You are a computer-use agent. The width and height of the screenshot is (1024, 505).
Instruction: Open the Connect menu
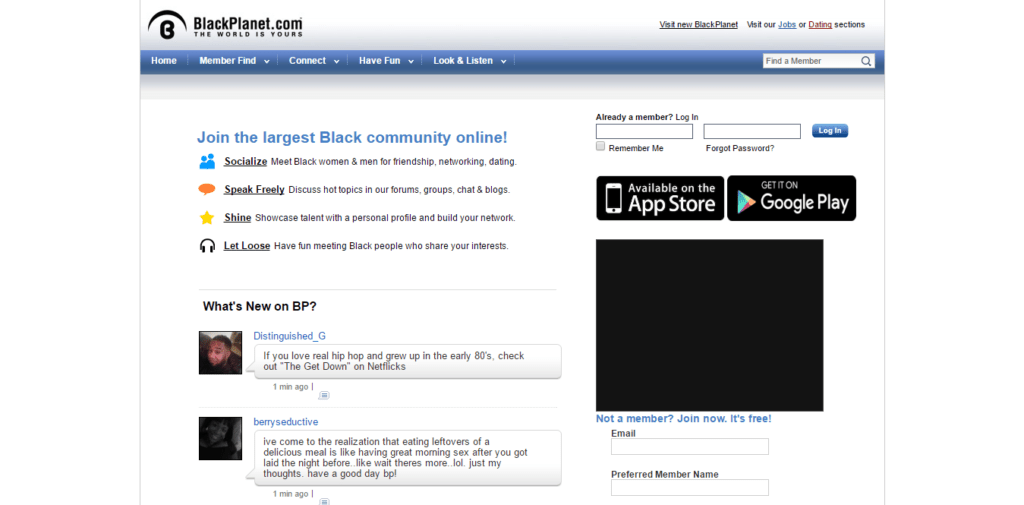click(307, 61)
